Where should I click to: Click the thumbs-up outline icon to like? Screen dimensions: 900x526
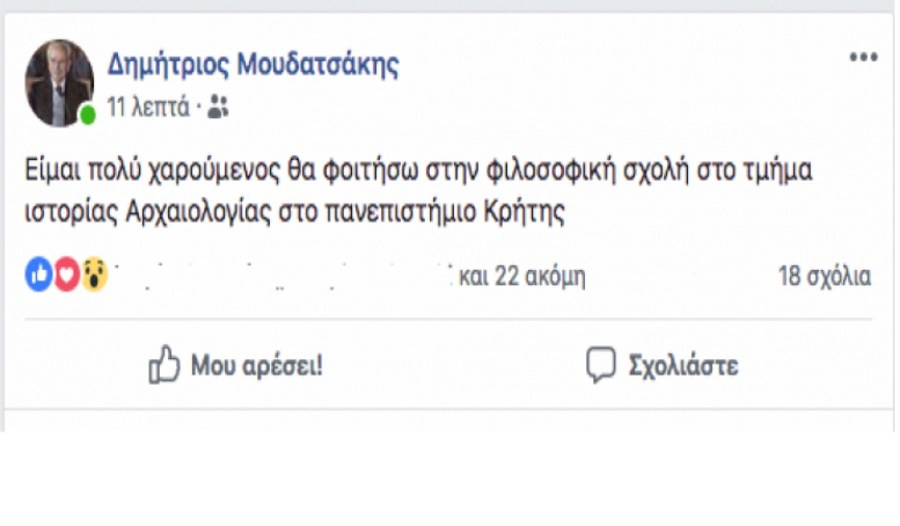click(163, 366)
